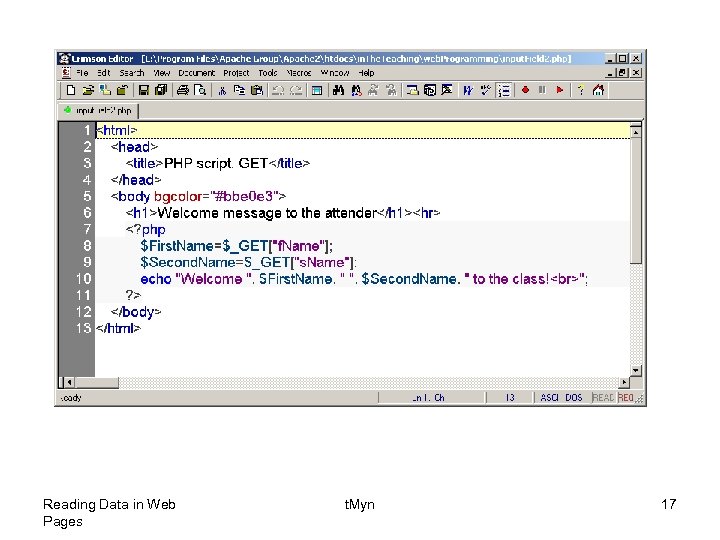The width and height of the screenshot is (720, 540).
Task: Click the </body> closing tag line
Action: point(136,312)
